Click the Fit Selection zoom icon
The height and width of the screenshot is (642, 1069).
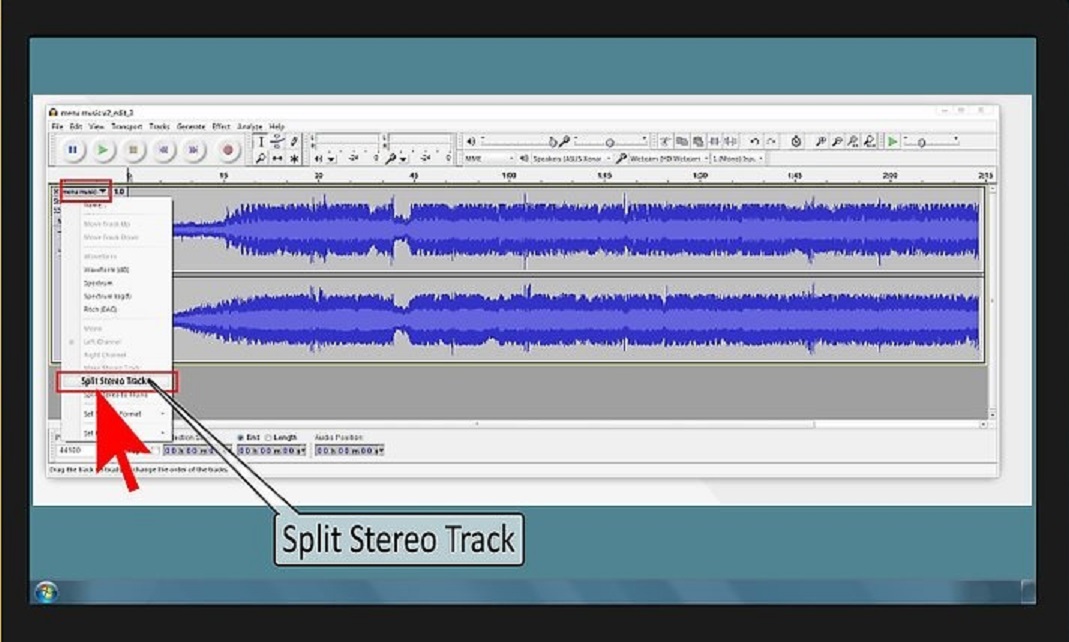coord(854,142)
